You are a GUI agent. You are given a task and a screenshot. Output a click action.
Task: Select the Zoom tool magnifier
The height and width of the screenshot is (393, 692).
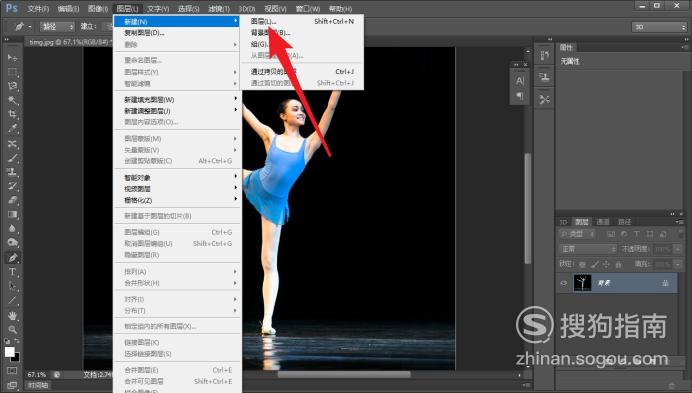tap(12, 329)
